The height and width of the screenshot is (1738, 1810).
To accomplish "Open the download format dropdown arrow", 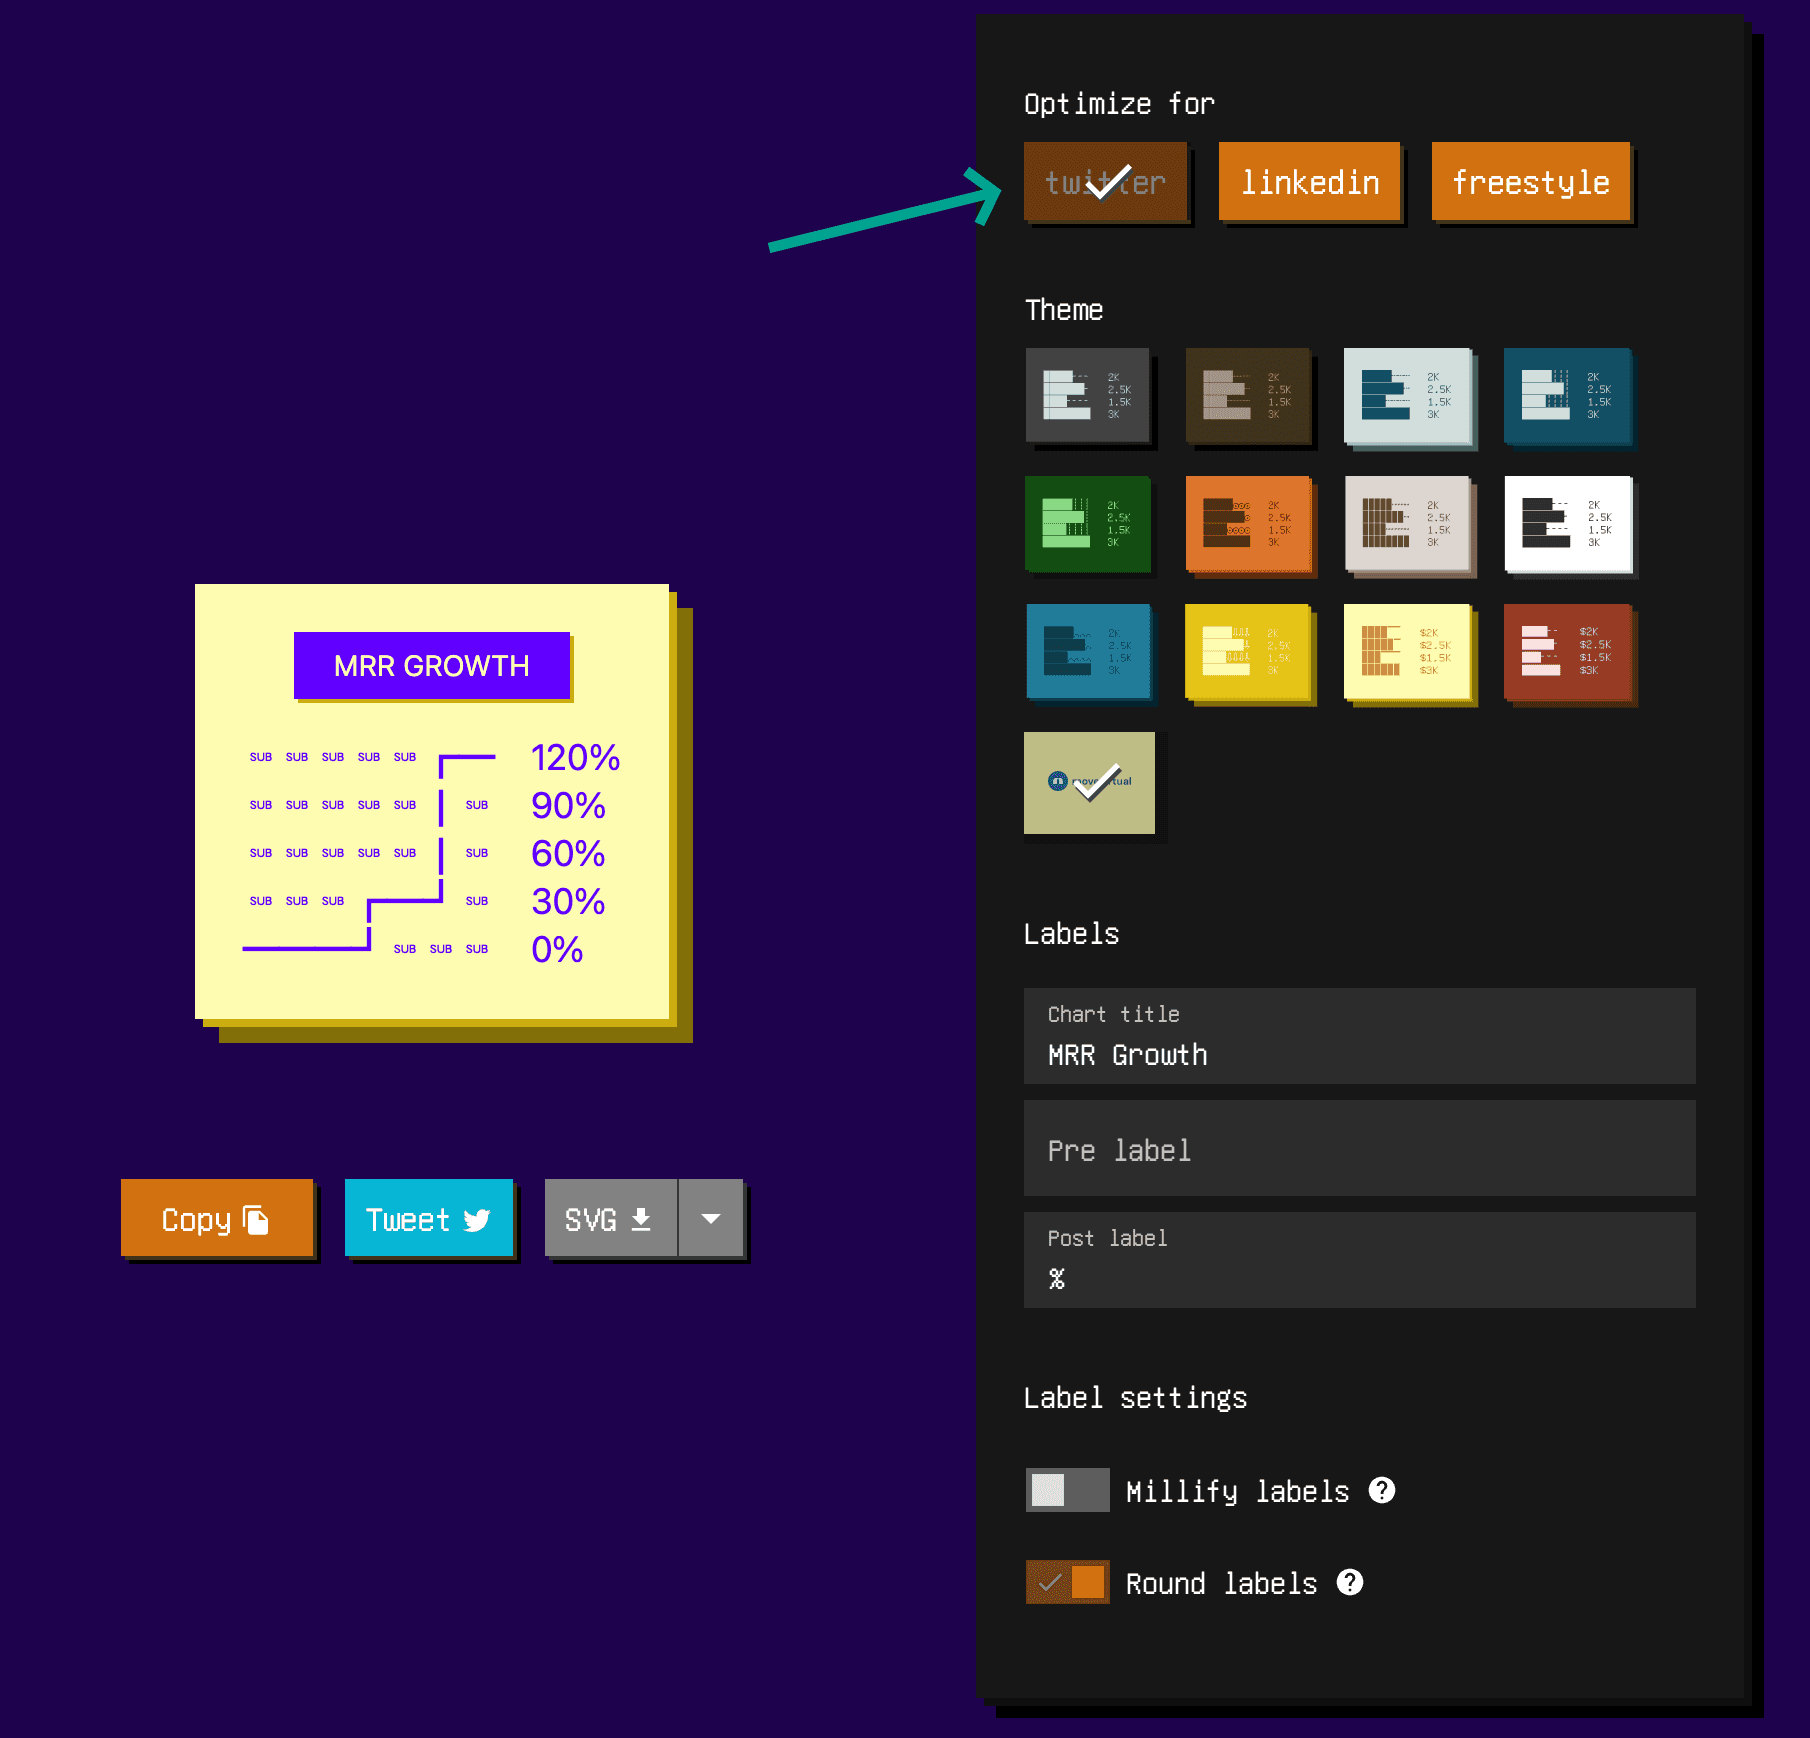I will click(x=711, y=1218).
